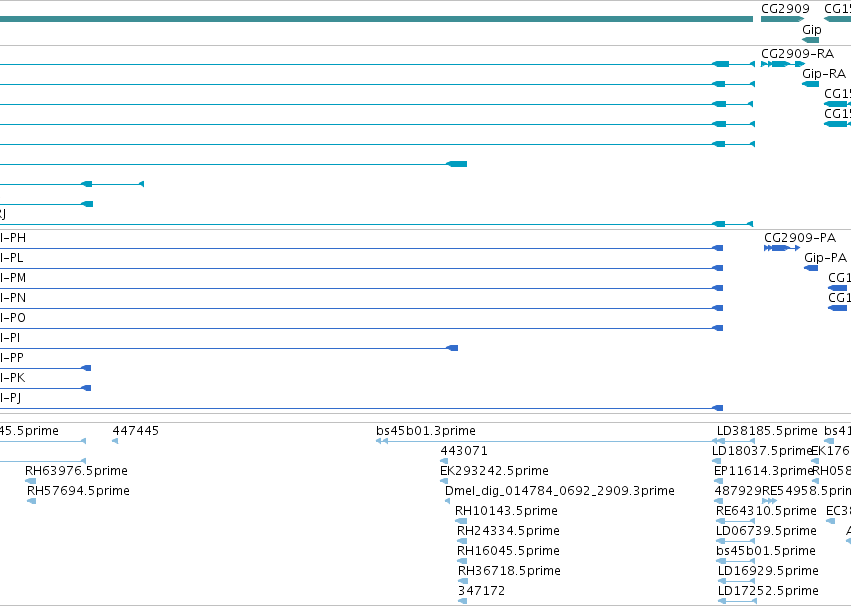Image resolution: width=851 pixels, height=606 pixels.
Task: Click the Gip gene arrow glyph
Action: coord(810,40)
